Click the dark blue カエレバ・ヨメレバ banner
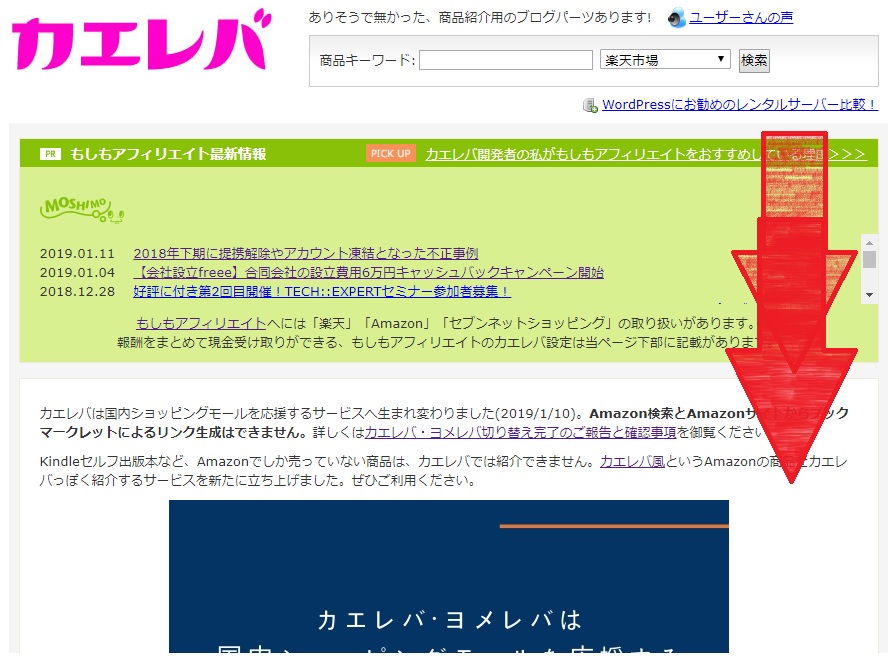Viewport: 888px width, 672px height. [449, 576]
